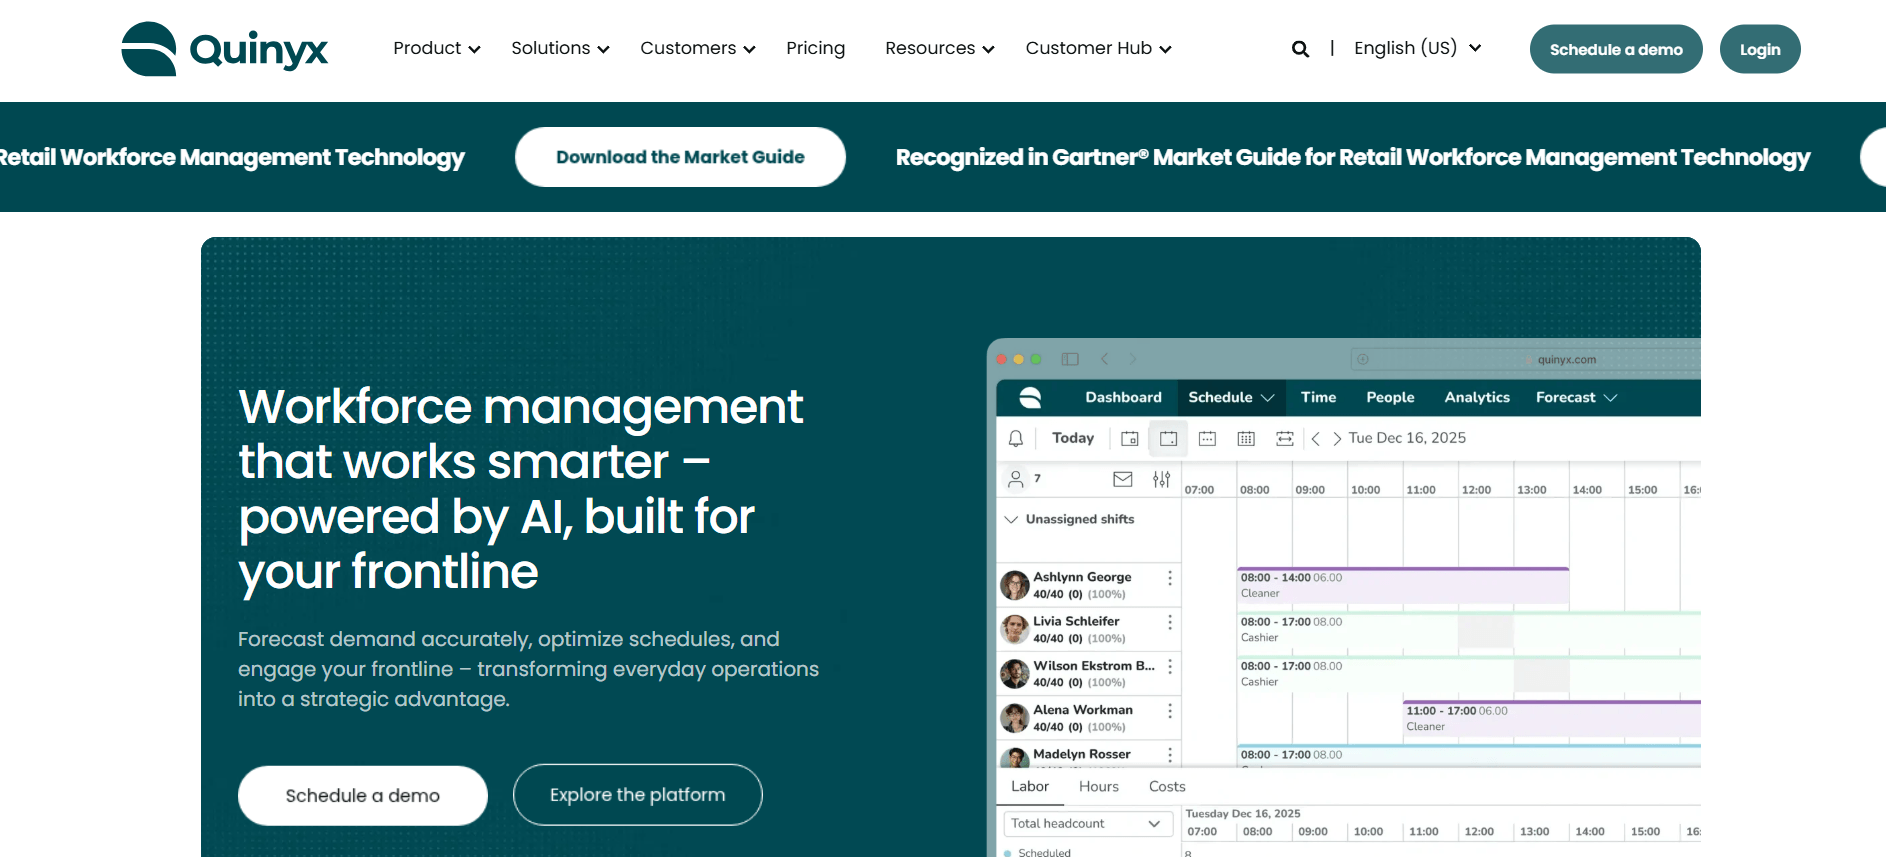Select the Costs tab in the bottom panel

pos(1167,787)
